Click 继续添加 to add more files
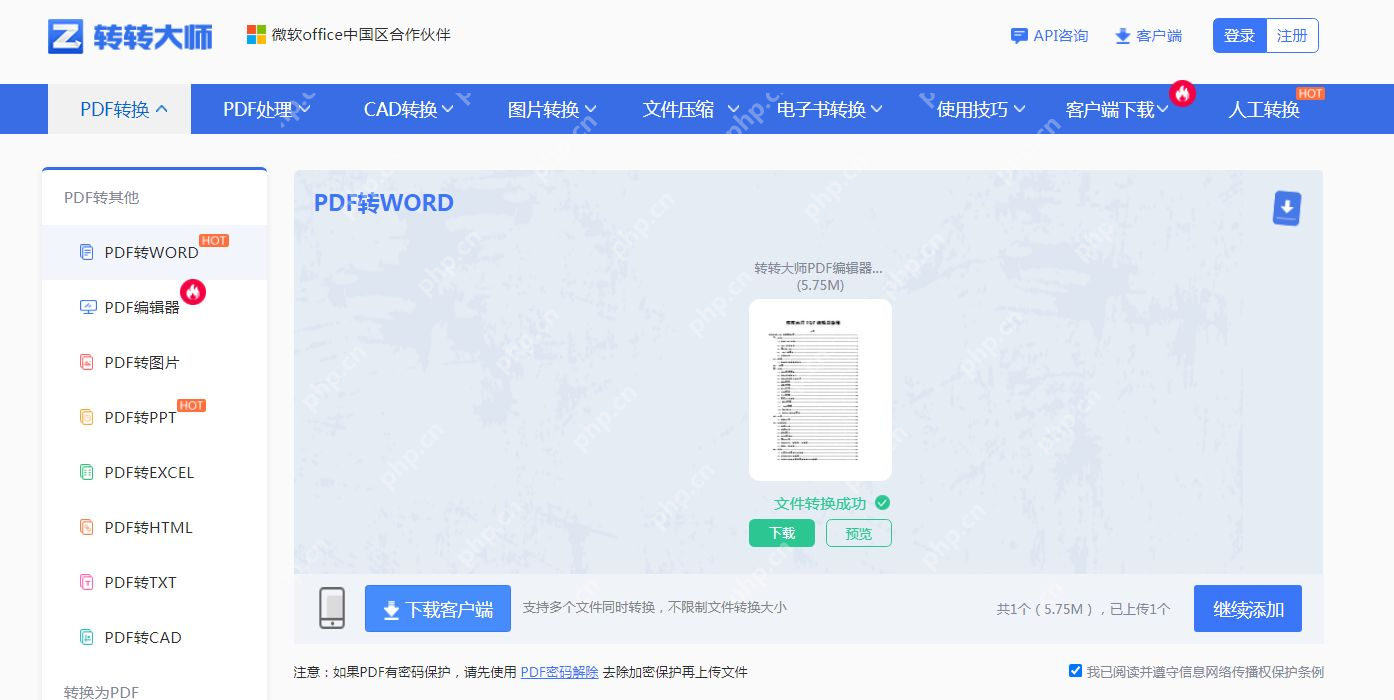The width and height of the screenshot is (1394, 700). tap(1247, 608)
